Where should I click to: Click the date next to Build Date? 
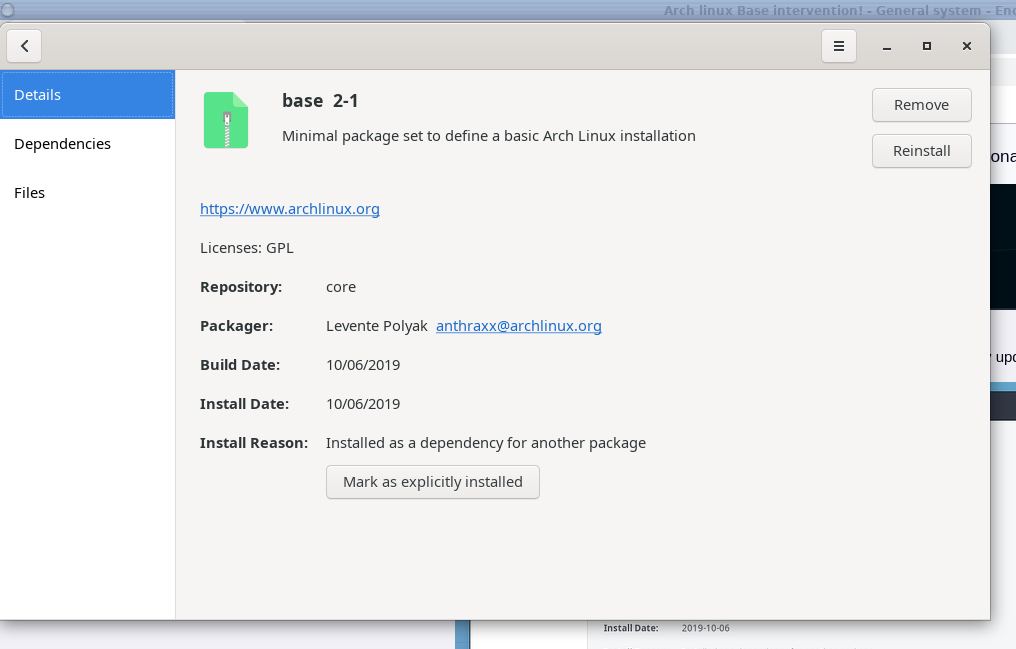click(x=363, y=365)
